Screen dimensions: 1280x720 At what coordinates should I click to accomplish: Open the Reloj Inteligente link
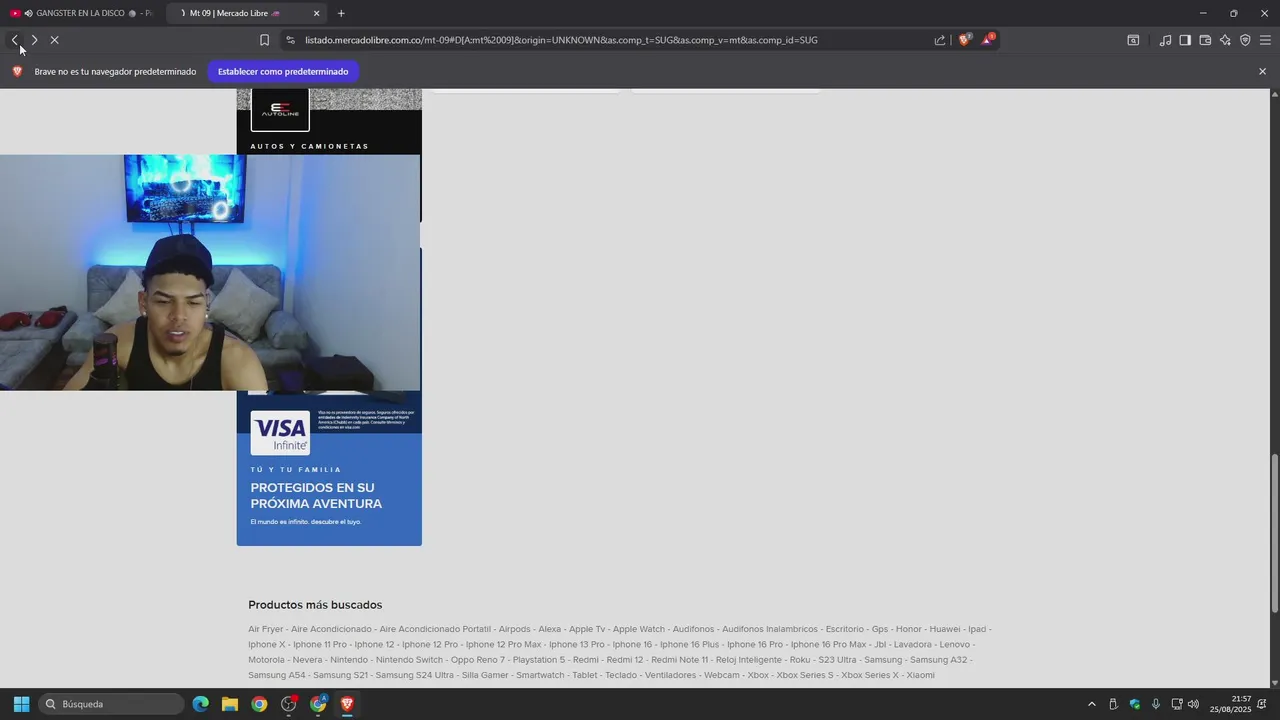(x=749, y=660)
